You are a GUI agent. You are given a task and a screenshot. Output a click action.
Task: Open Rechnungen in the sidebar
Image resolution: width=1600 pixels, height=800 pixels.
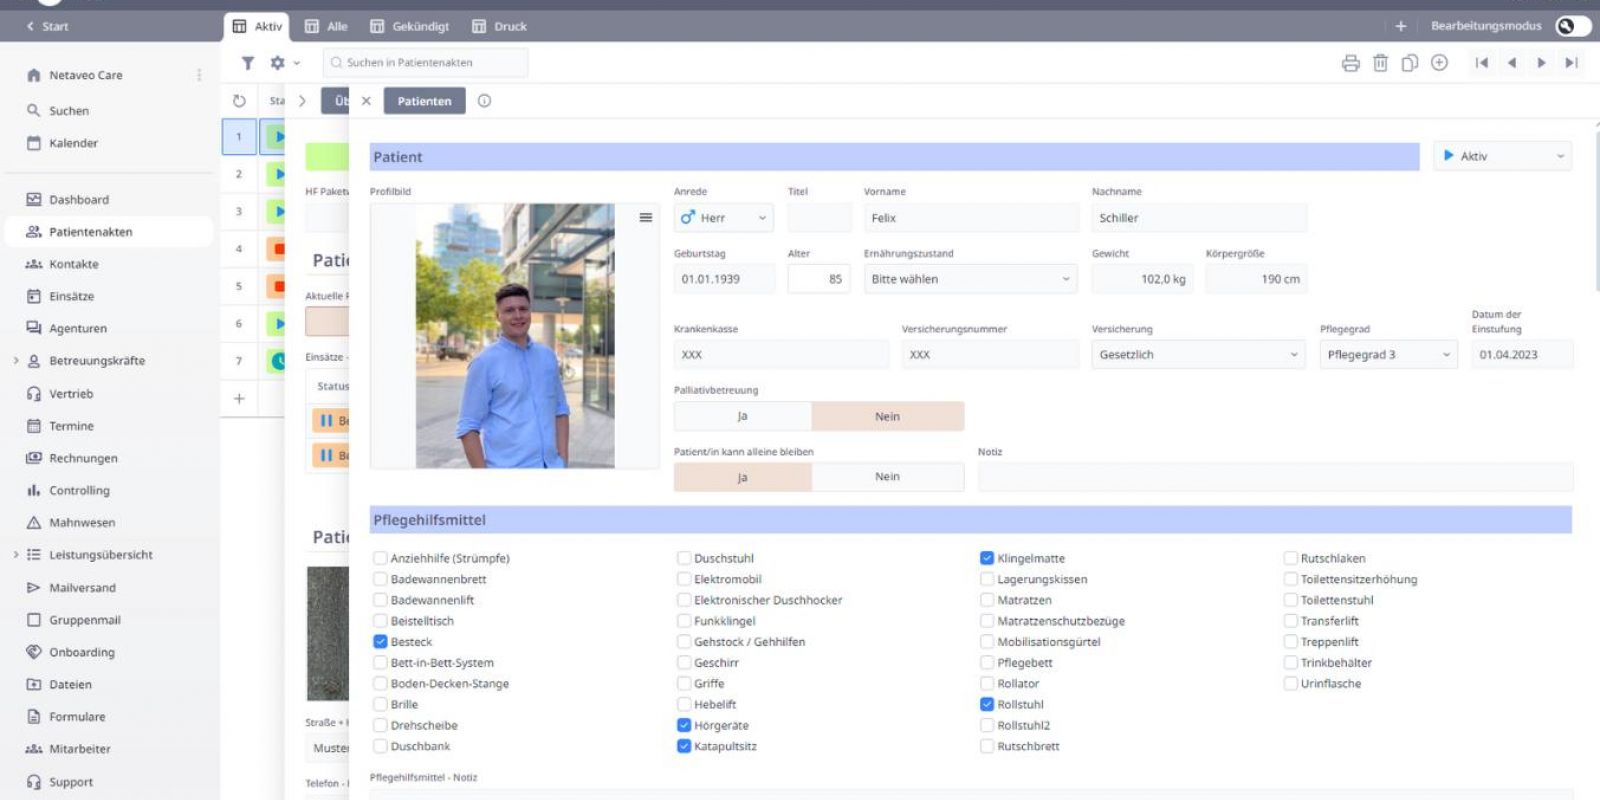click(83, 458)
